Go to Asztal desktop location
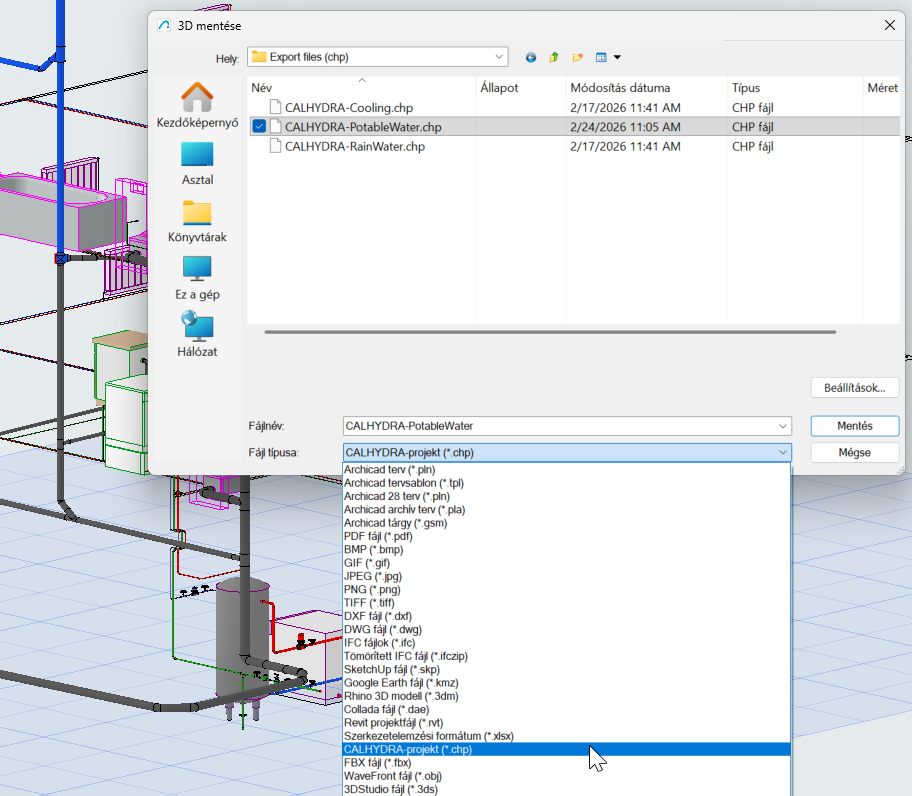The image size is (912, 796). [x=197, y=163]
